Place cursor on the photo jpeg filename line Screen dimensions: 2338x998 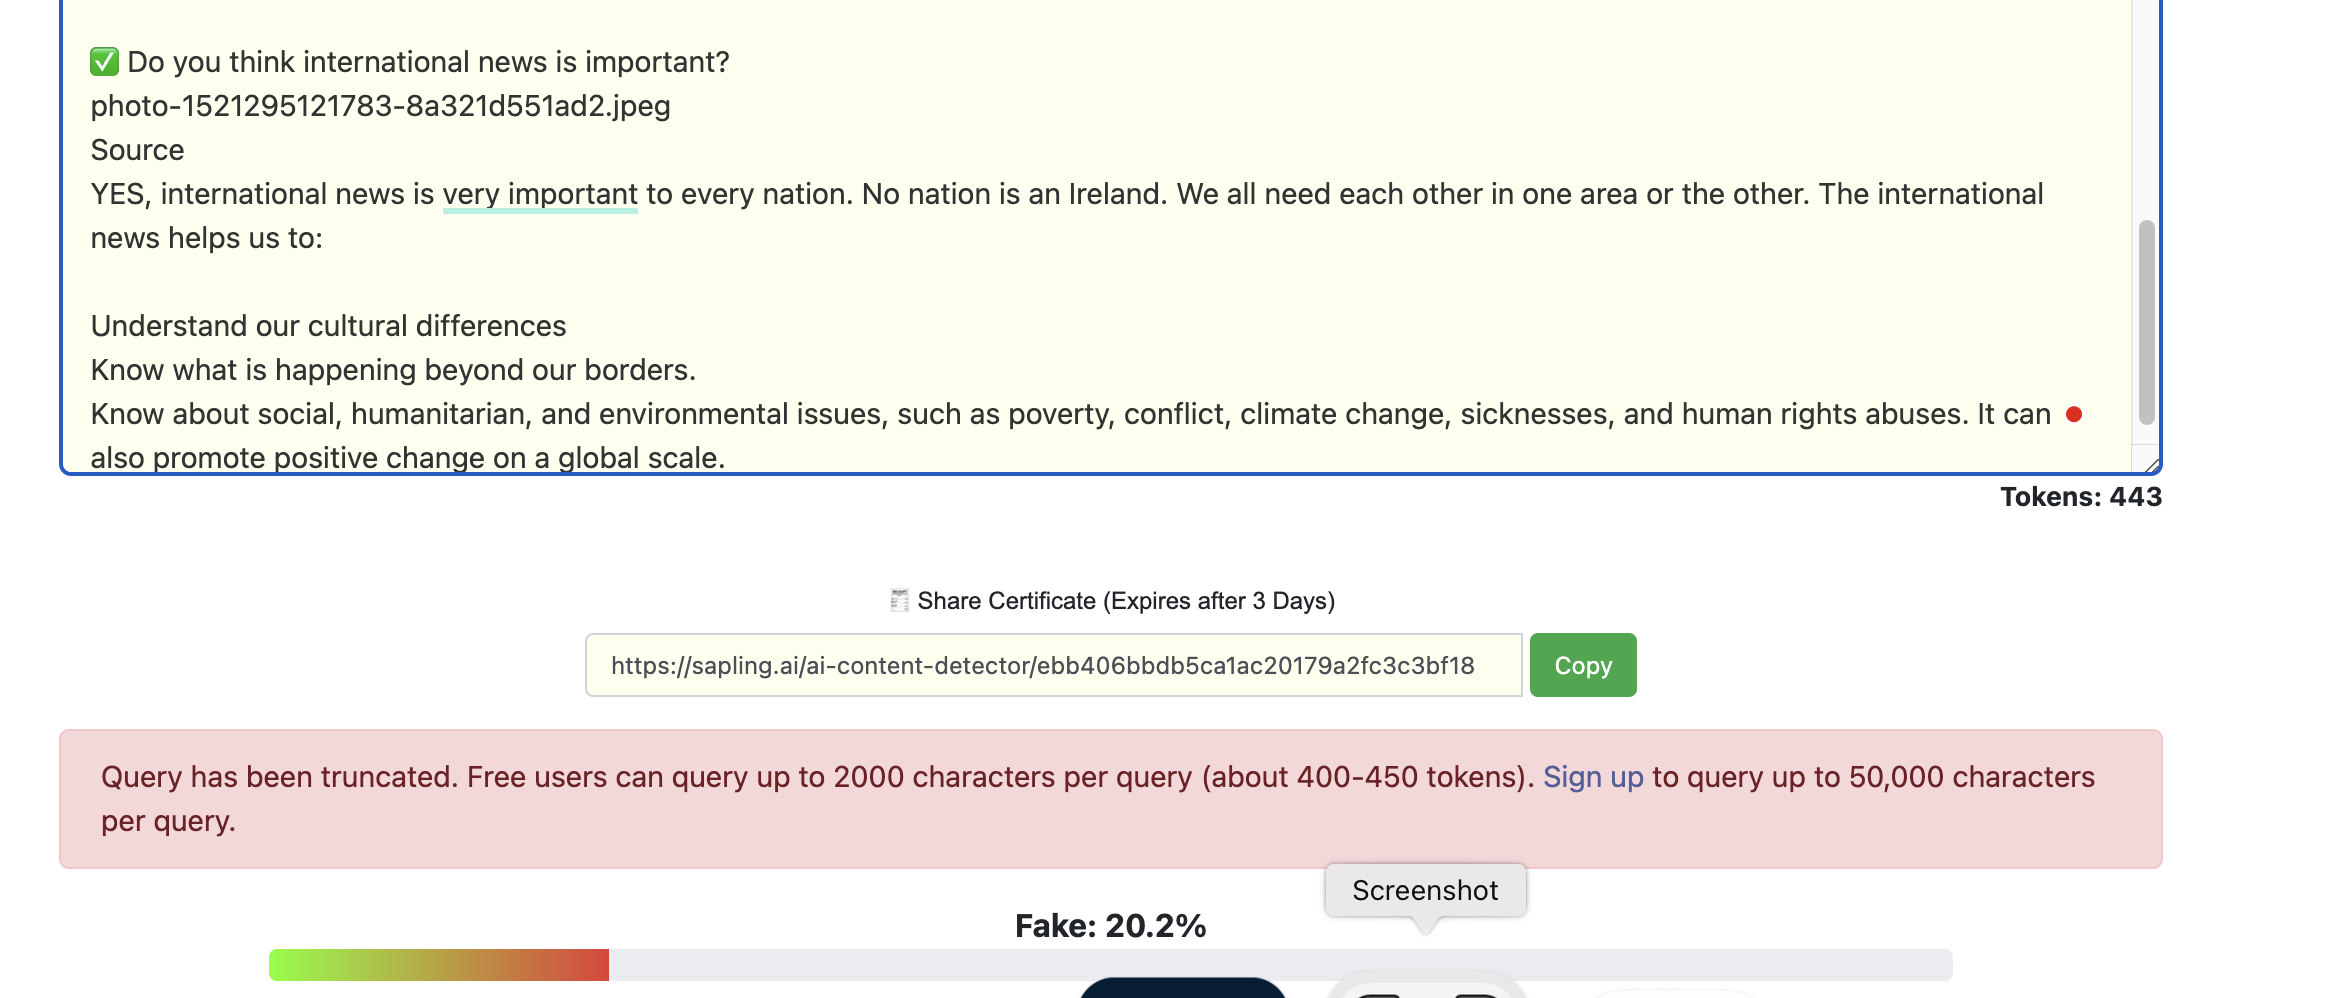point(380,106)
